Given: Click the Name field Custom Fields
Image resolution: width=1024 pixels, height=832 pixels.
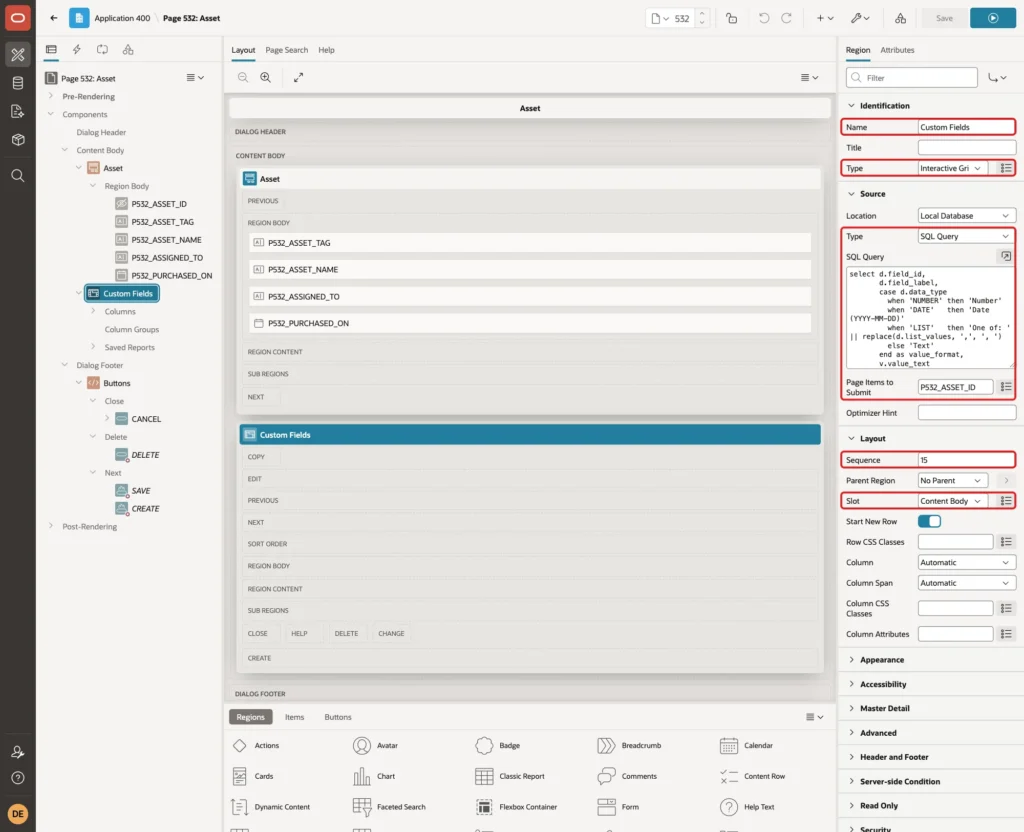Looking at the screenshot, I should (x=967, y=127).
